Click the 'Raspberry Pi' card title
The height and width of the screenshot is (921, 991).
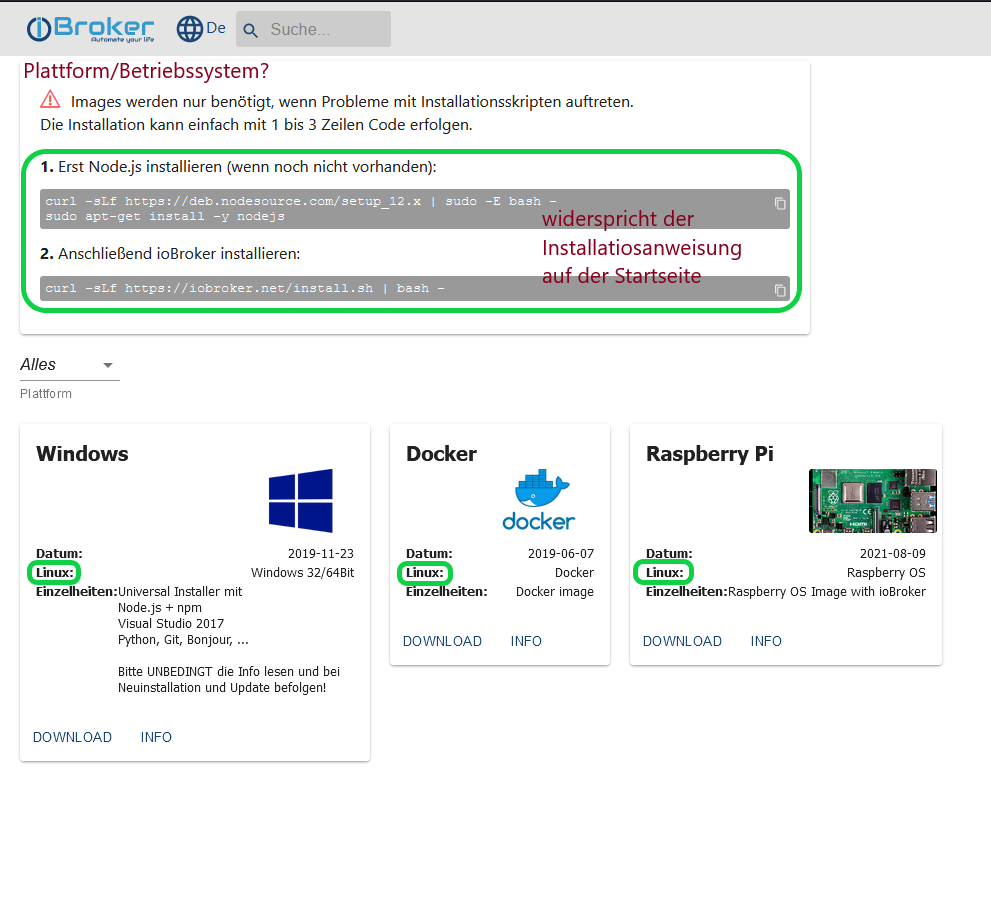coord(710,454)
